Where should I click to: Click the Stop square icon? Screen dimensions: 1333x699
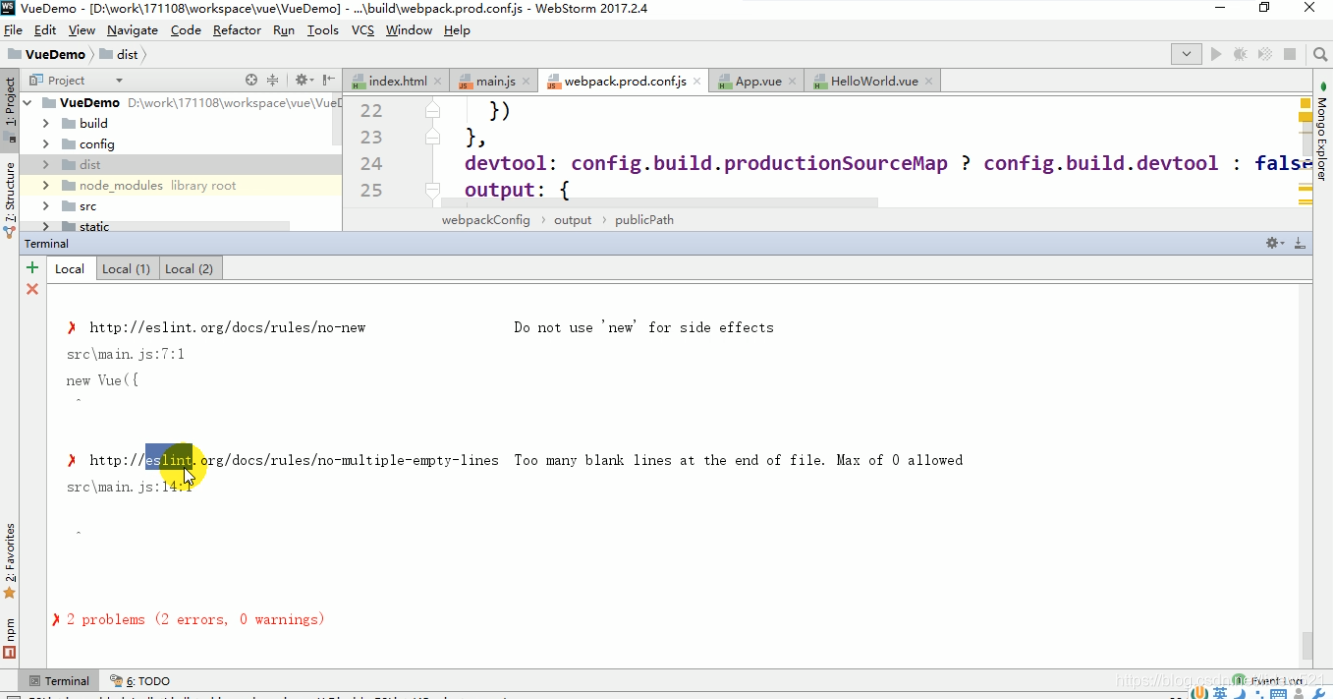pos(1290,54)
